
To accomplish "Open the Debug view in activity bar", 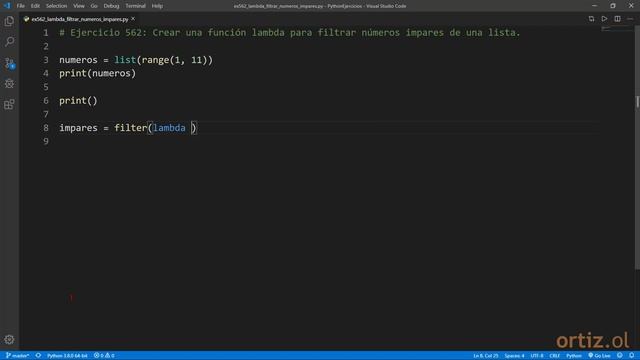I will [x=9, y=83].
